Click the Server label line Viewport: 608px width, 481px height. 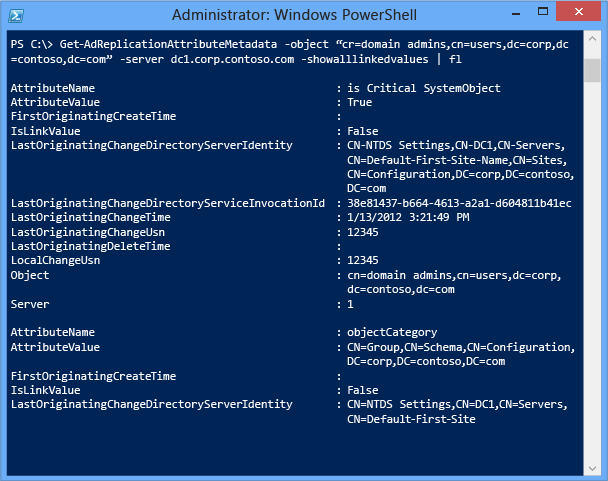click(x=30, y=303)
